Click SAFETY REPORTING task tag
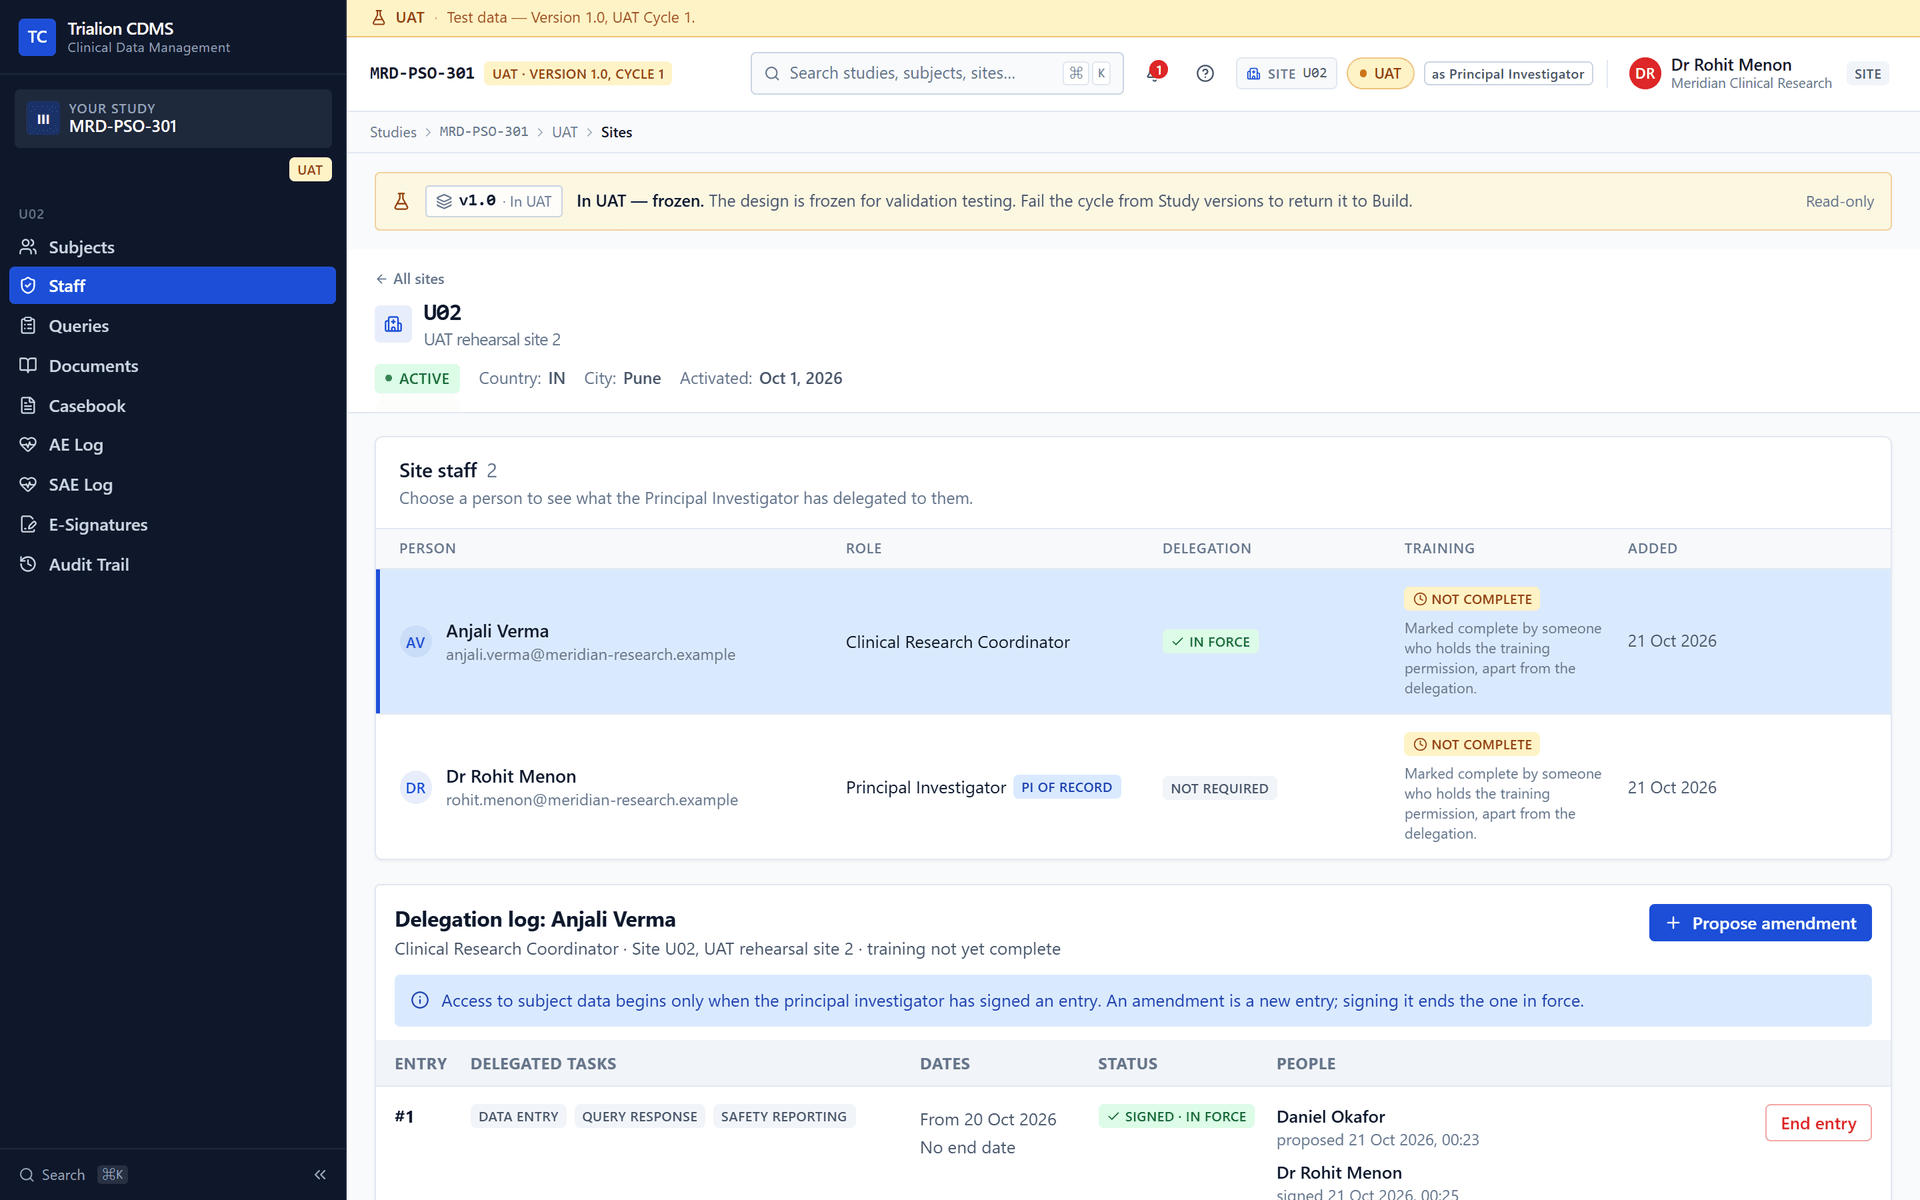This screenshot has height=1200, width=1920. pyautogui.click(x=784, y=1116)
